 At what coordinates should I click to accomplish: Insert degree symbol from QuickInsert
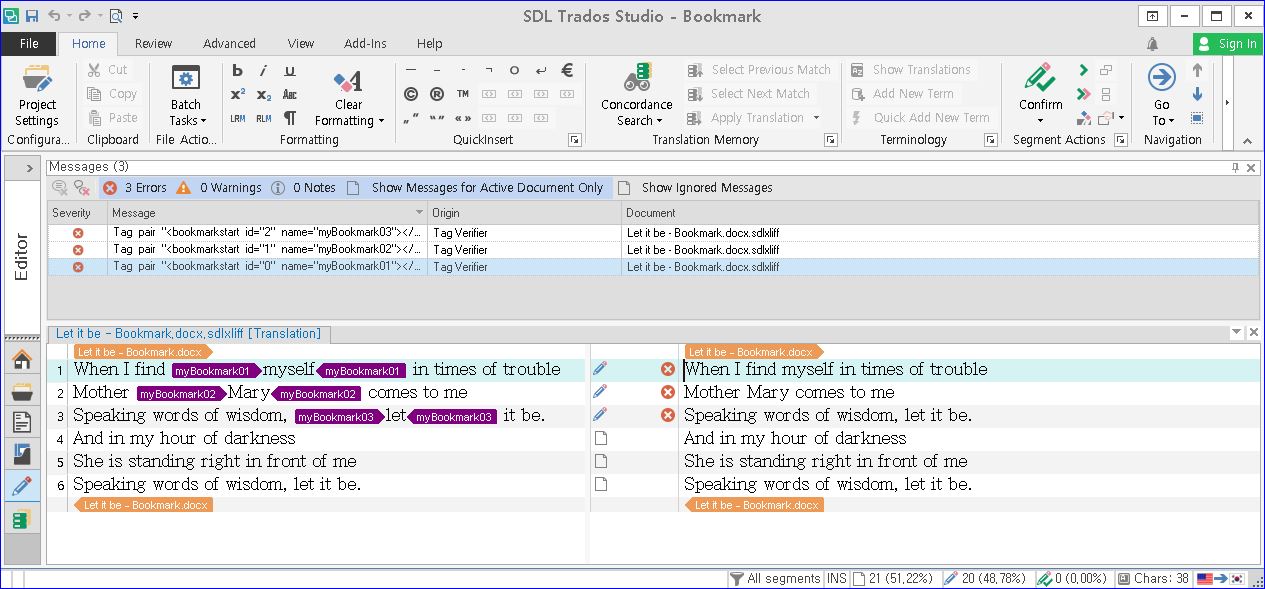click(x=514, y=70)
